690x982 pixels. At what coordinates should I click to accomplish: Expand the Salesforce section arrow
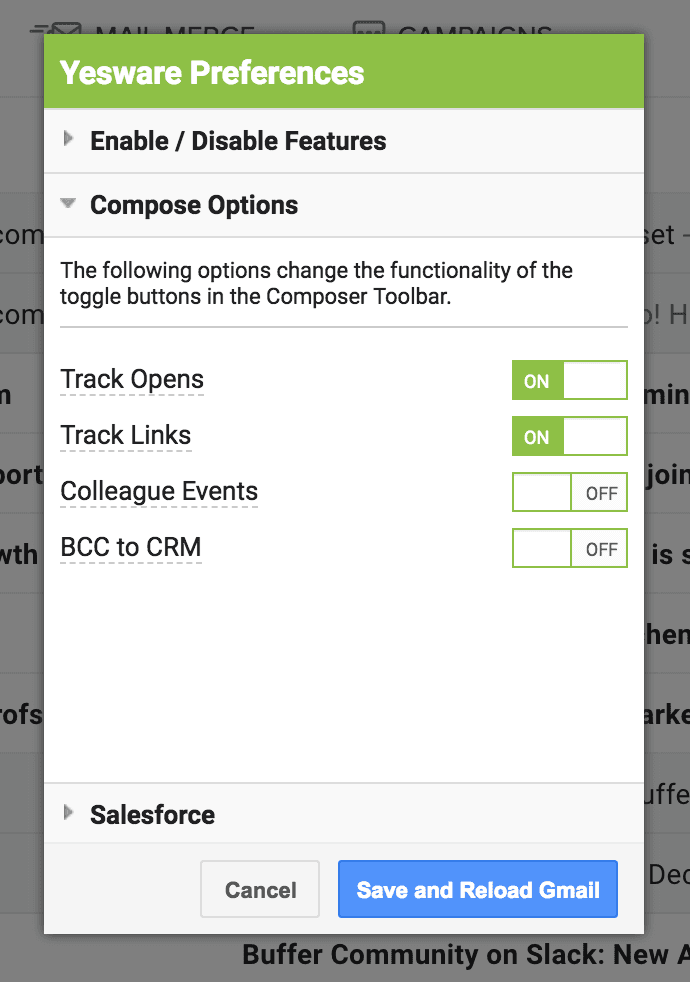68,813
